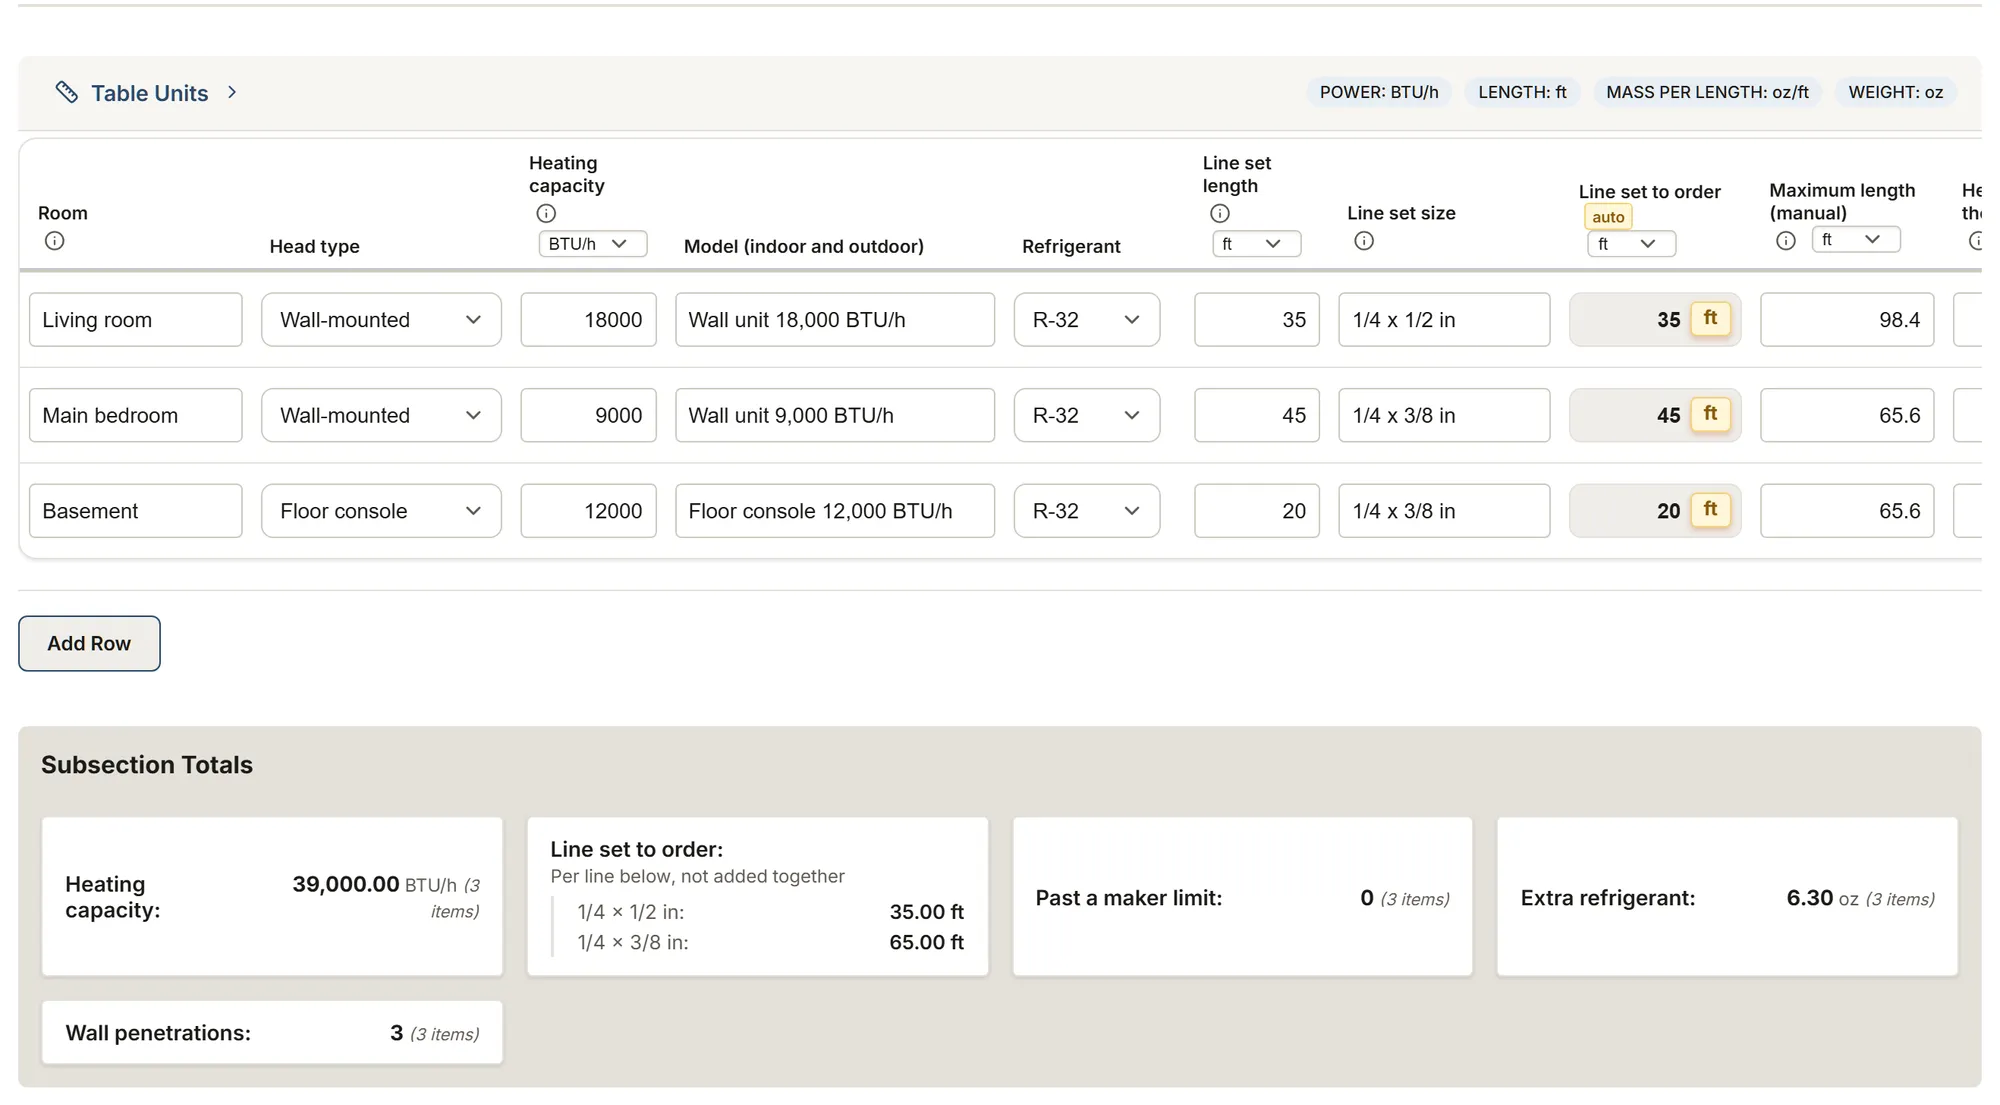Click the LENGTH: ft unit chip
This screenshot has width=2000, height=1105.
coord(1522,92)
